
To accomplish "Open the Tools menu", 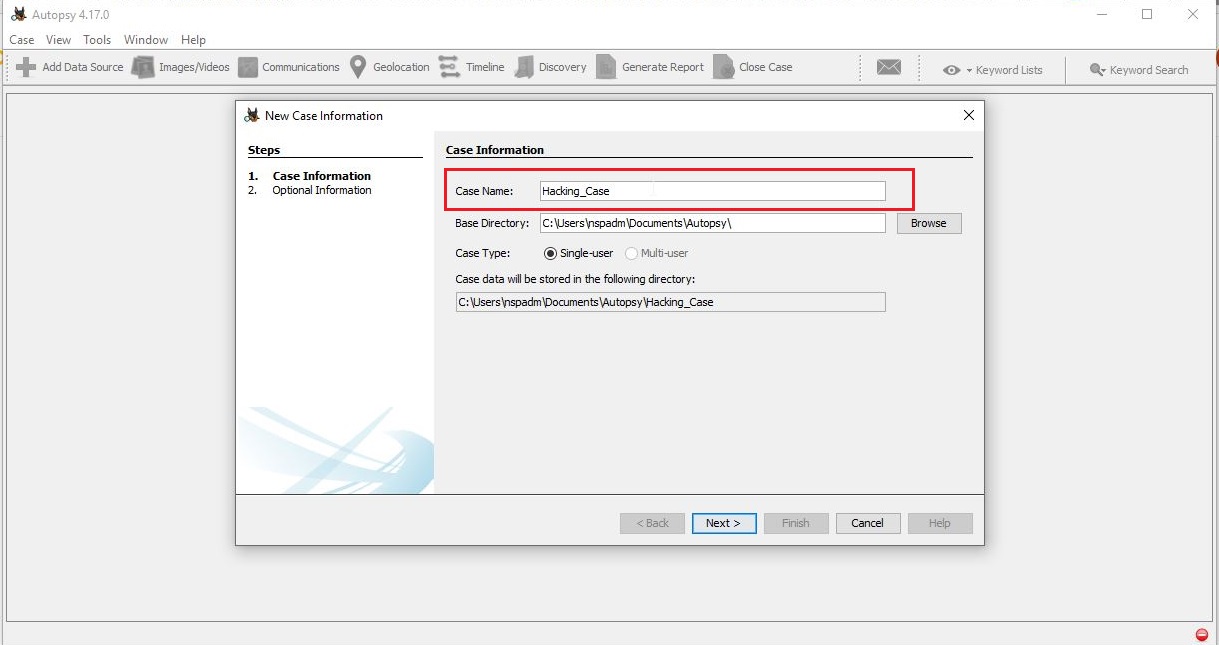I will point(97,40).
